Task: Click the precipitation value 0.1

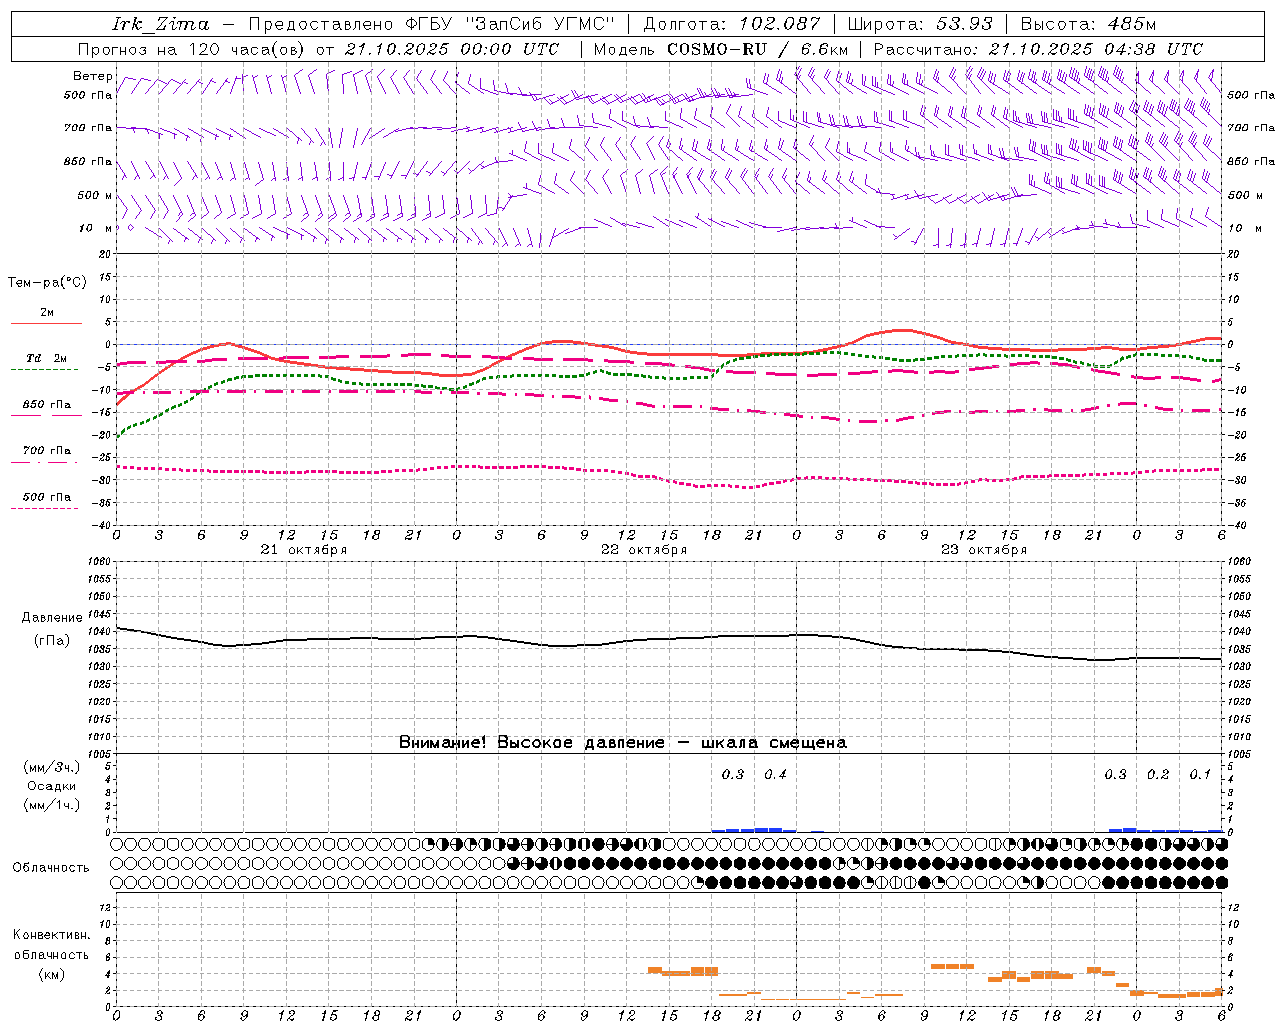Action: (x=1200, y=774)
